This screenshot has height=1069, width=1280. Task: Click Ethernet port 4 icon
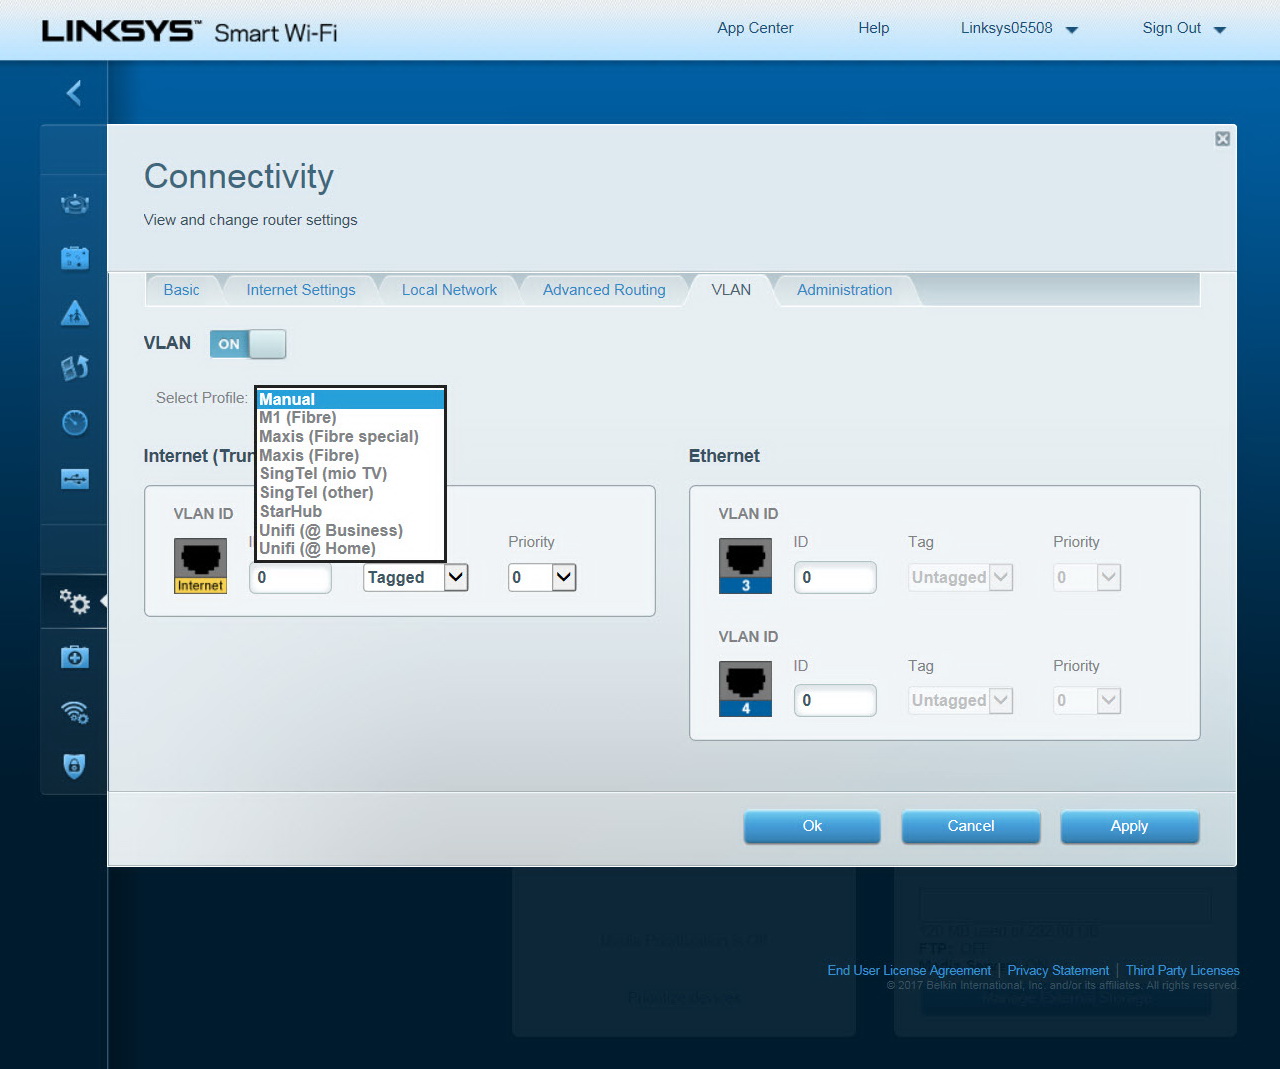(x=745, y=689)
